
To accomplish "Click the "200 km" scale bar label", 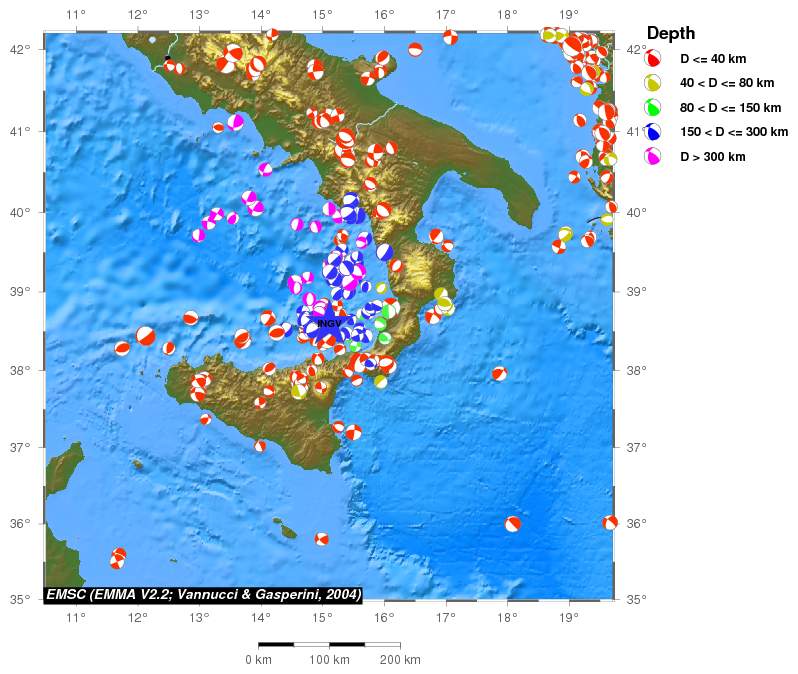I will click(400, 660).
